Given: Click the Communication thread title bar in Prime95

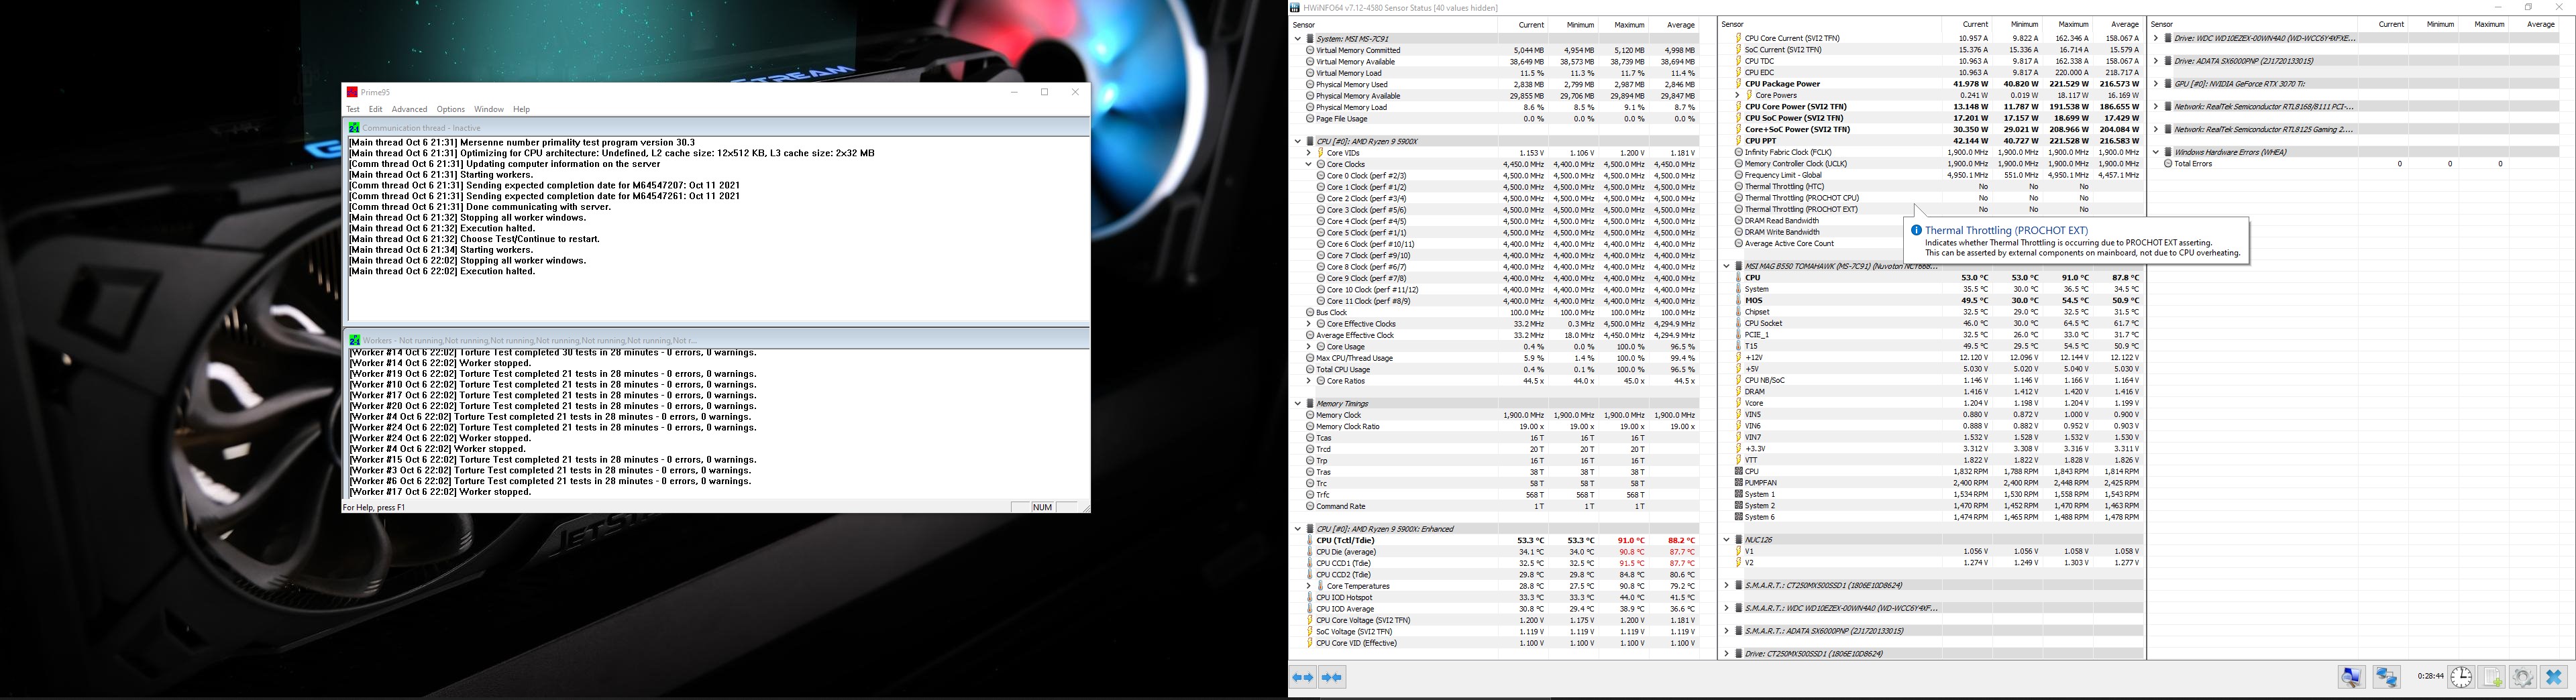Looking at the screenshot, I should 716,128.
